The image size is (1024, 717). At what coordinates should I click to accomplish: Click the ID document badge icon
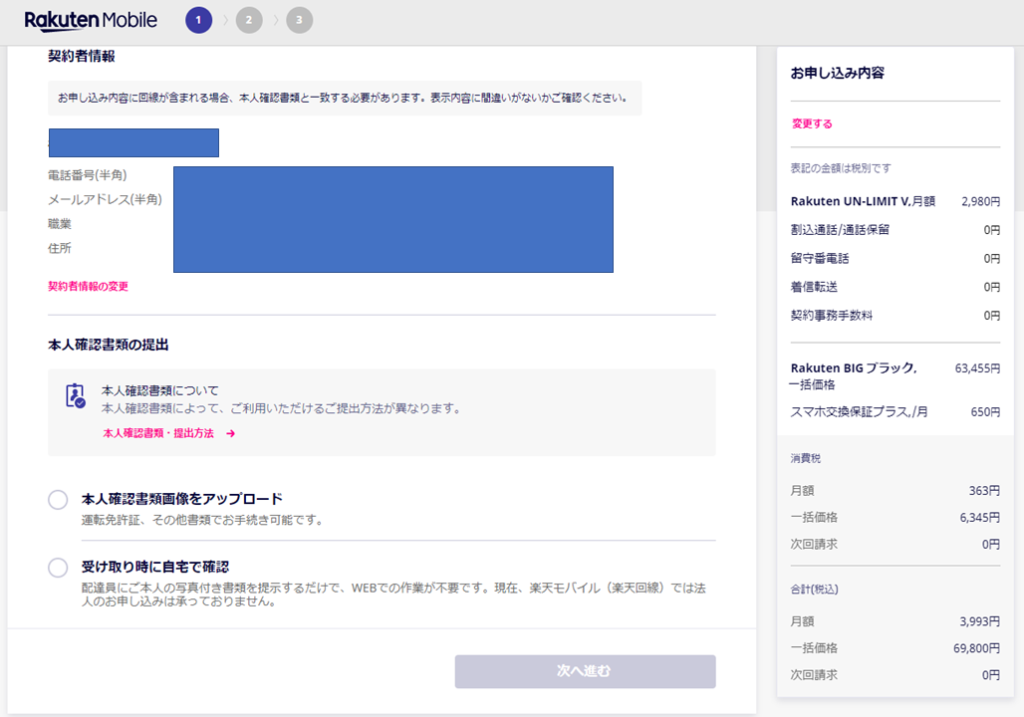click(x=76, y=396)
